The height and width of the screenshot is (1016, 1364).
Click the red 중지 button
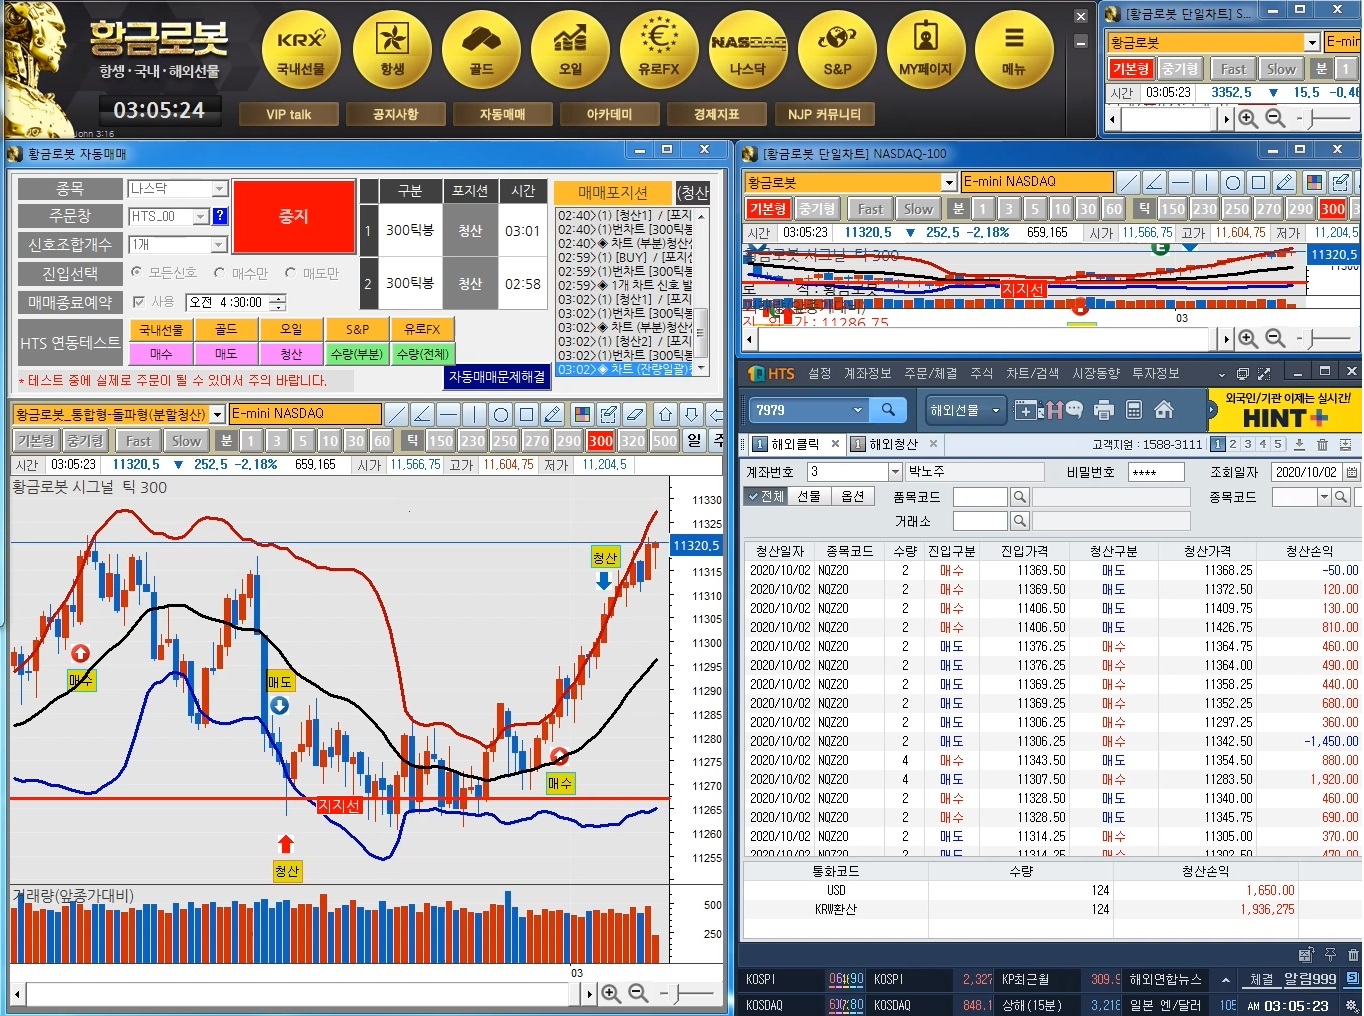tap(294, 217)
